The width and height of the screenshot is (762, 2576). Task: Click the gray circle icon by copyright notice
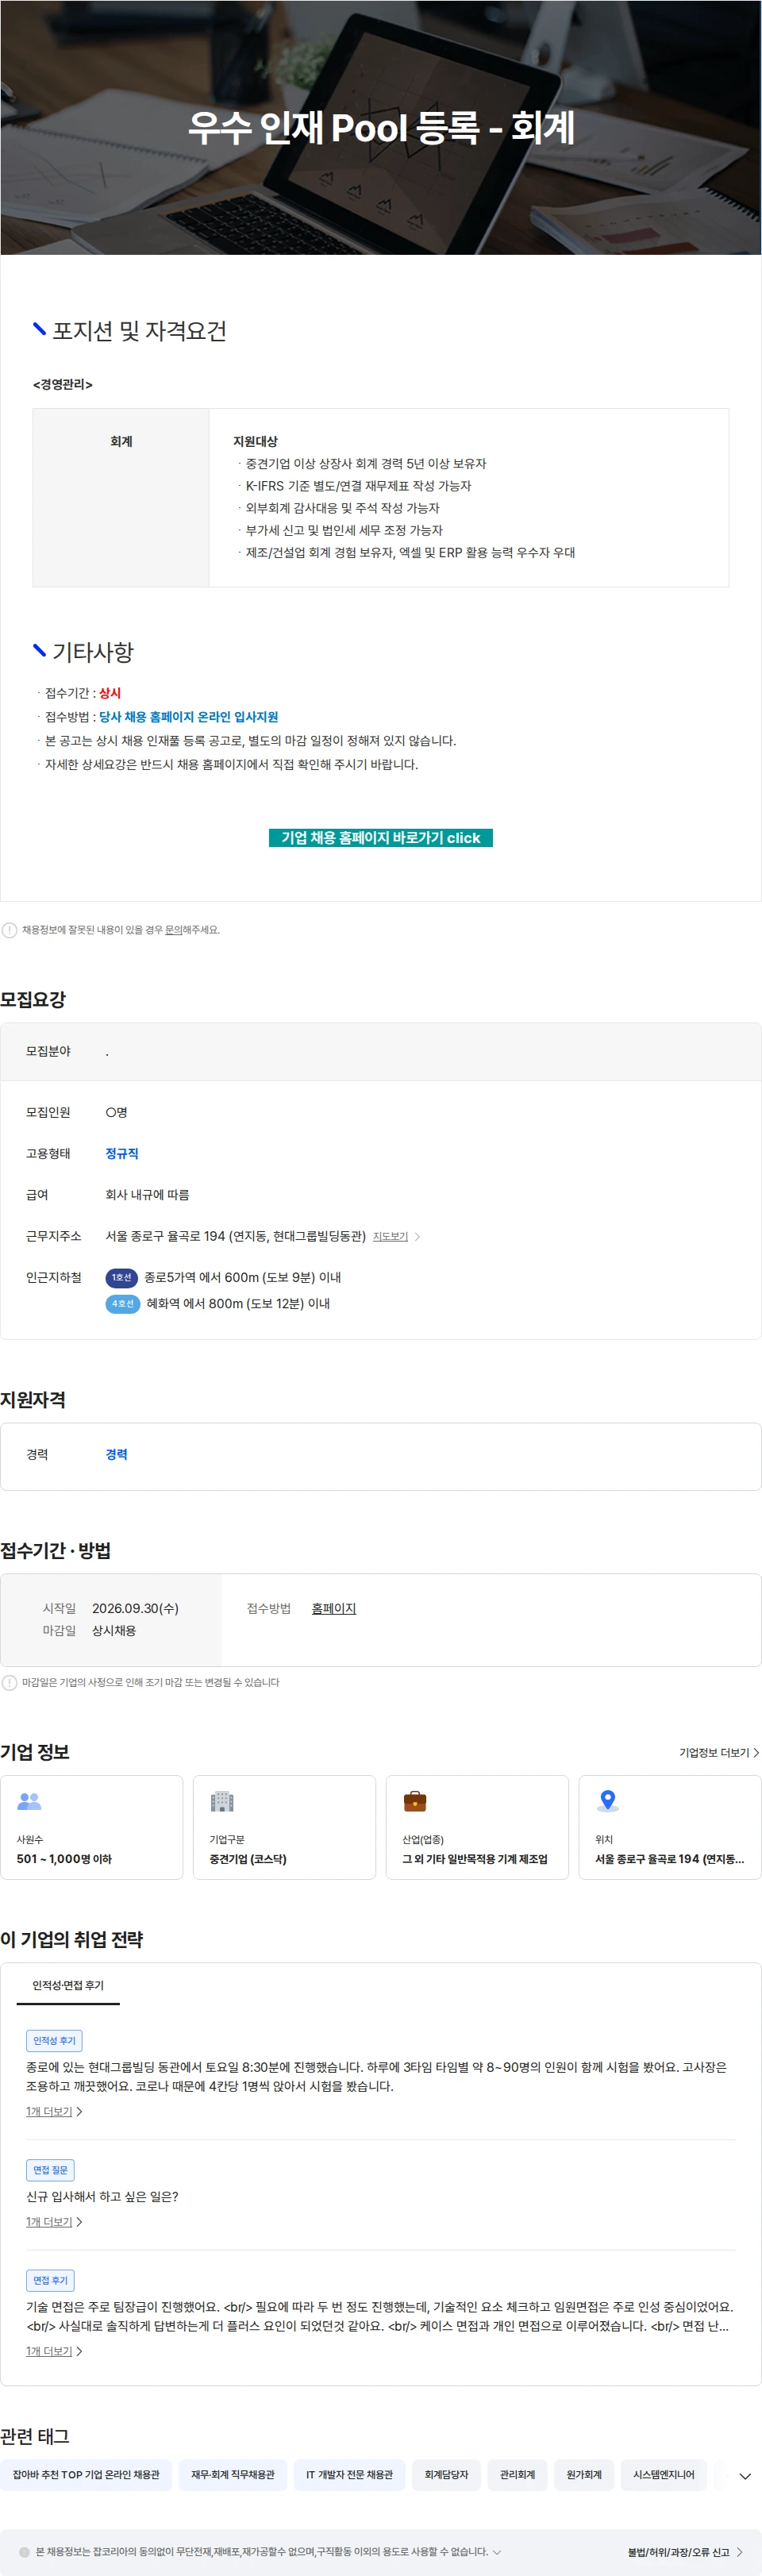[25, 2552]
